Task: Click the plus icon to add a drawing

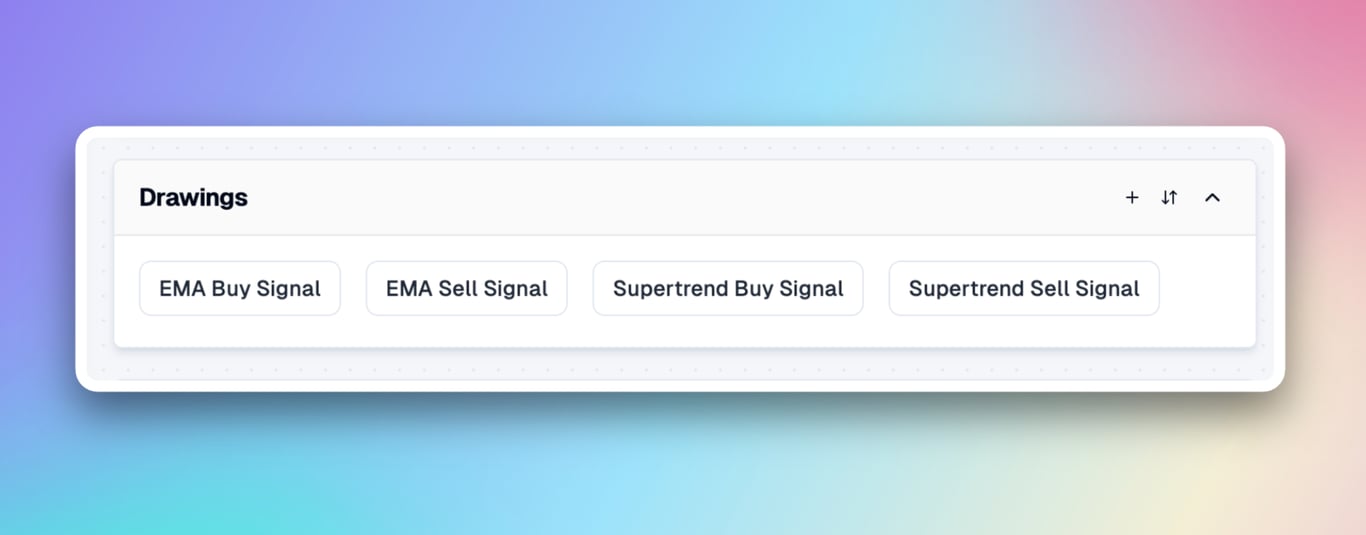Action: [x=1132, y=198]
